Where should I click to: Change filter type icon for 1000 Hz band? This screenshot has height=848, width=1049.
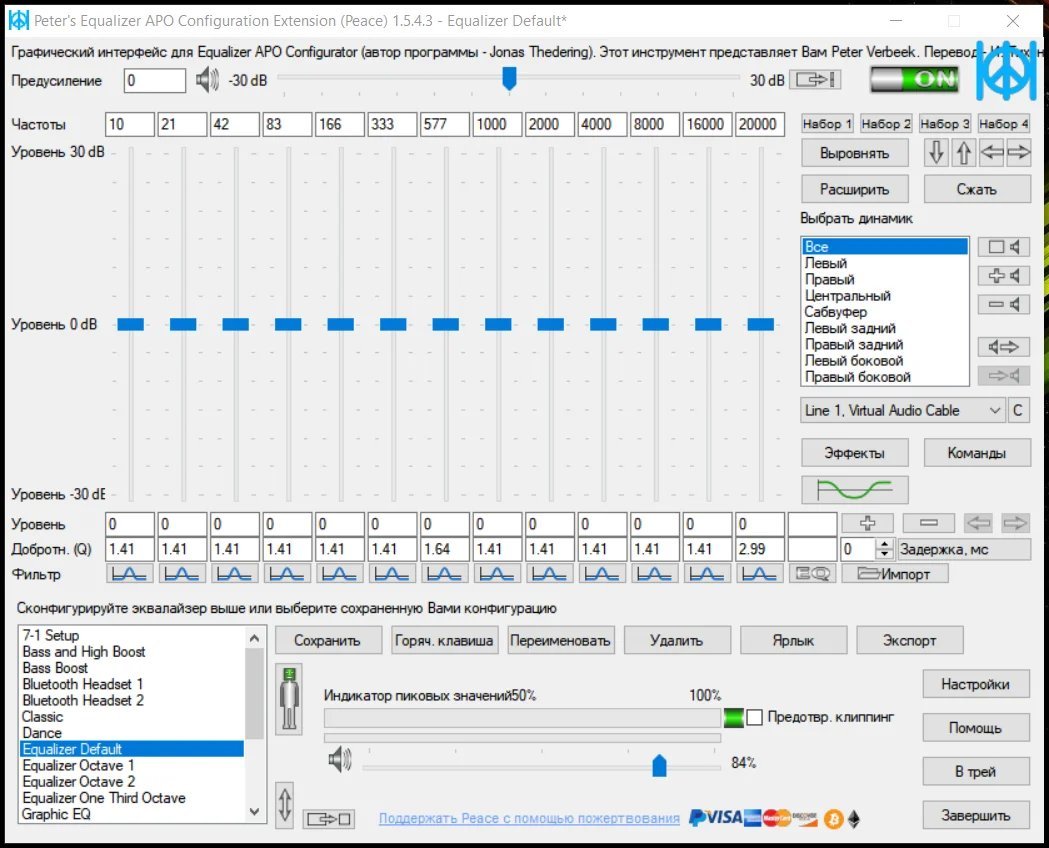tap(497, 574)
